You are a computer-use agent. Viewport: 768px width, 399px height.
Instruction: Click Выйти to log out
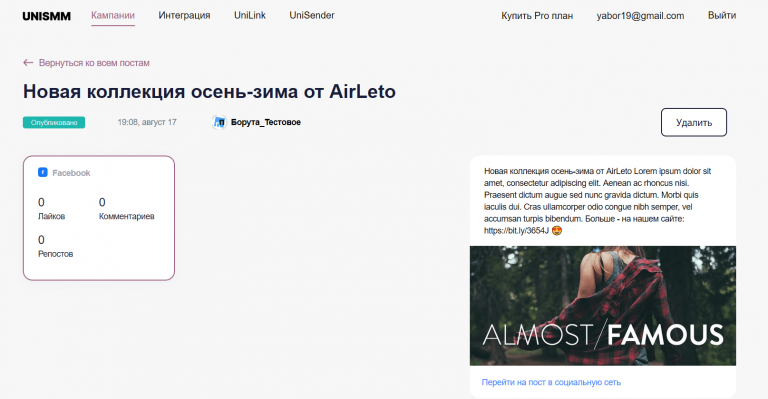pyautogui.click(x=722, y=15)
